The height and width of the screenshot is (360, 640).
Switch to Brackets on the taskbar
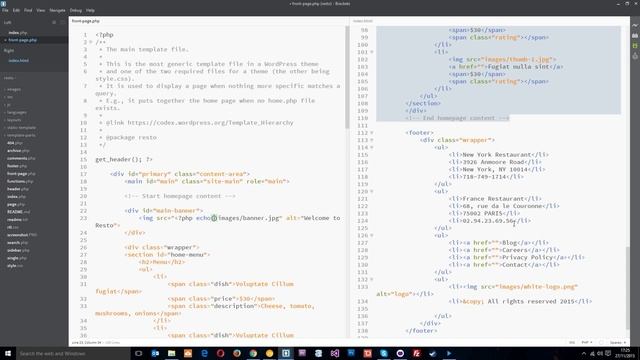(286, 353)
